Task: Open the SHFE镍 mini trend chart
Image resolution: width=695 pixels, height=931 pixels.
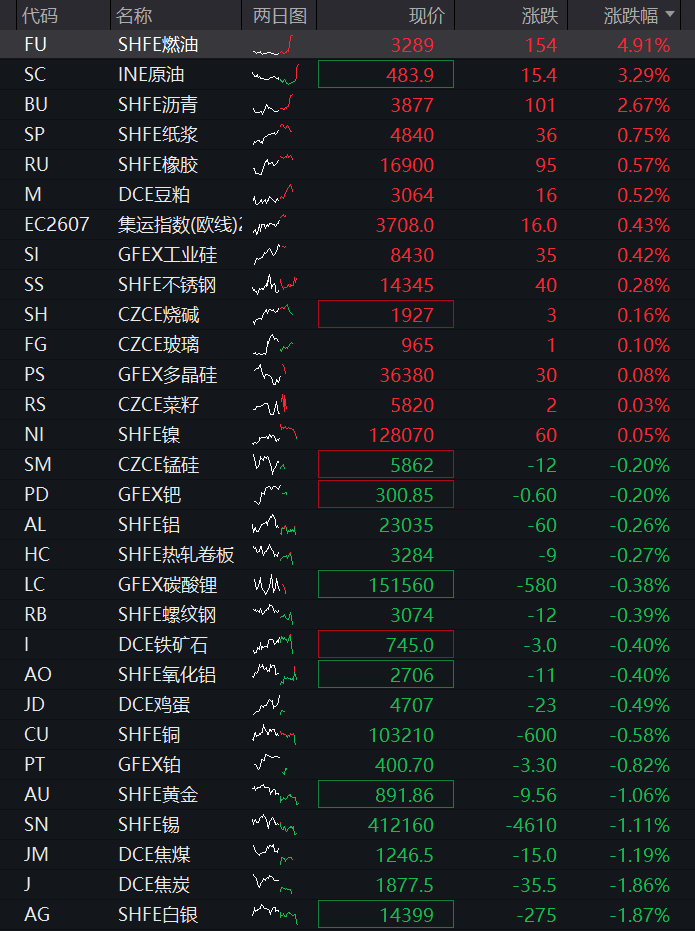Action: pos(275,435)
